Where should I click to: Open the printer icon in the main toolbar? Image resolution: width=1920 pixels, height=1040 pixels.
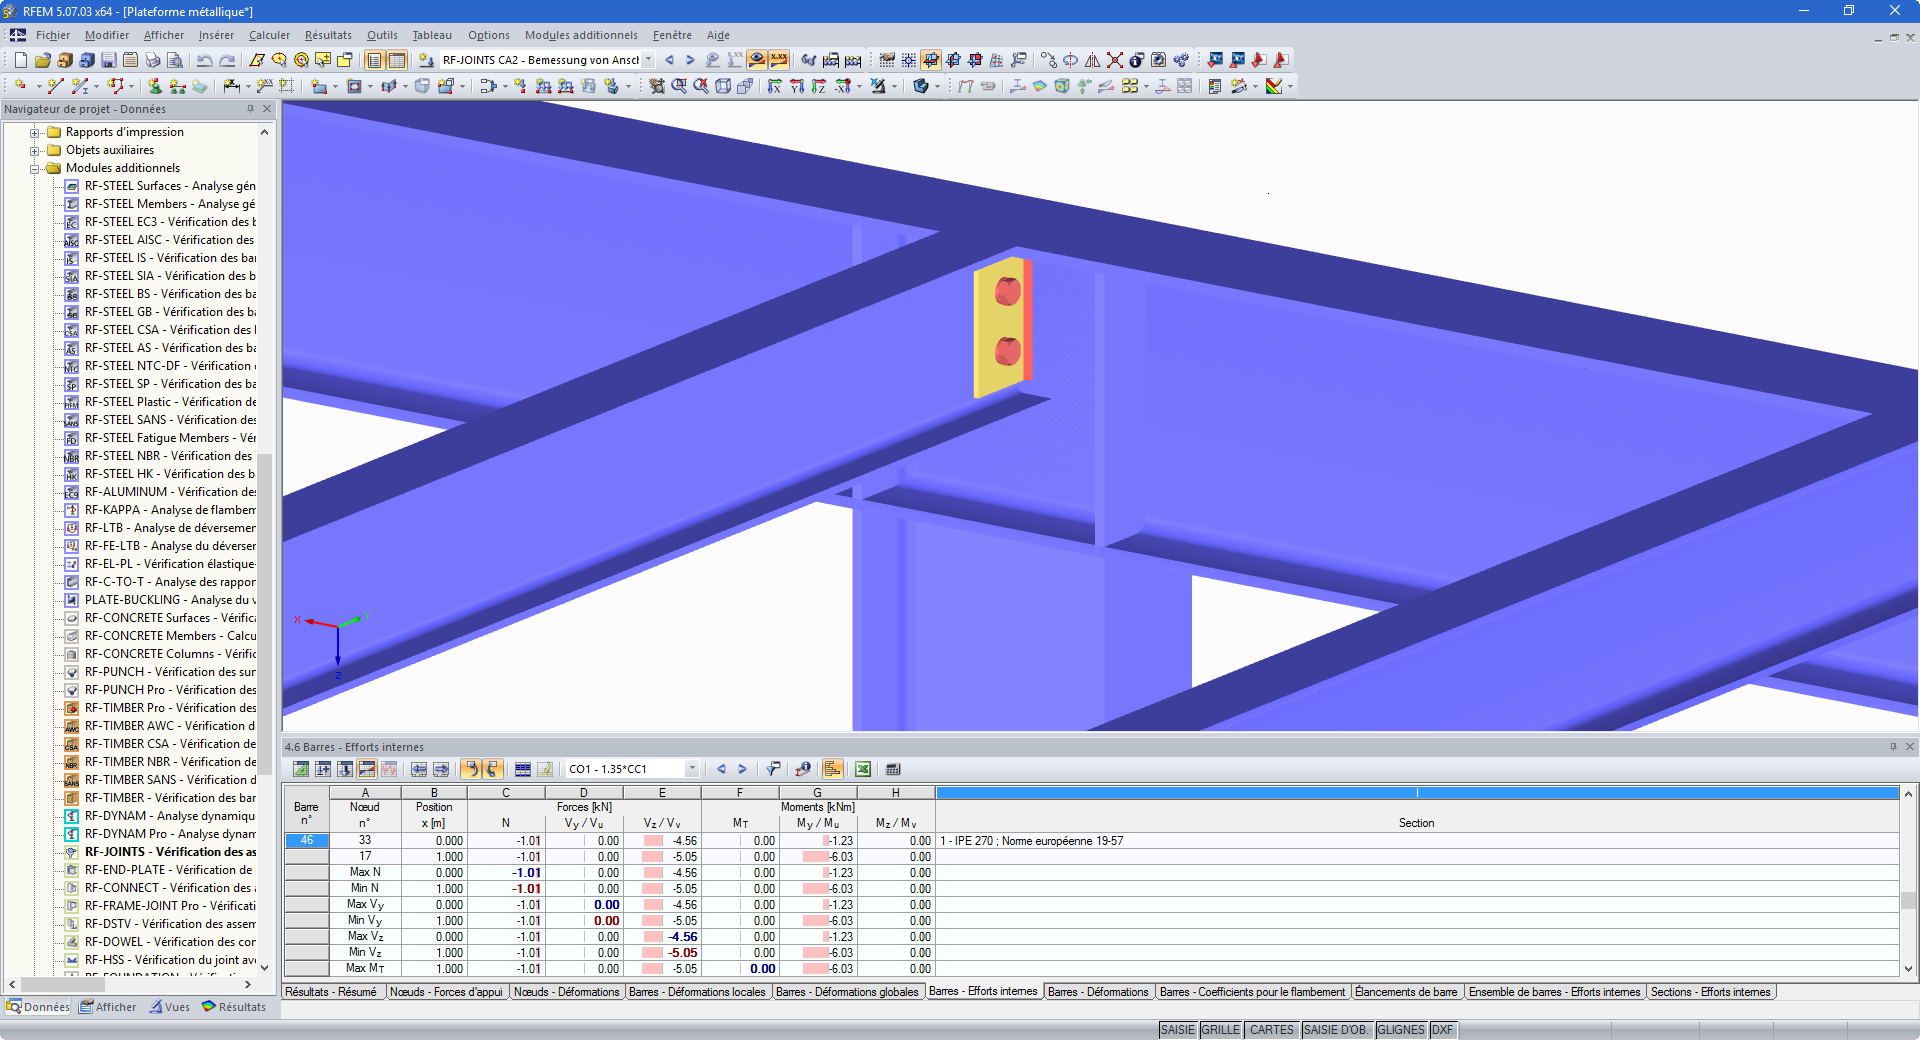(x=152, y=60)
